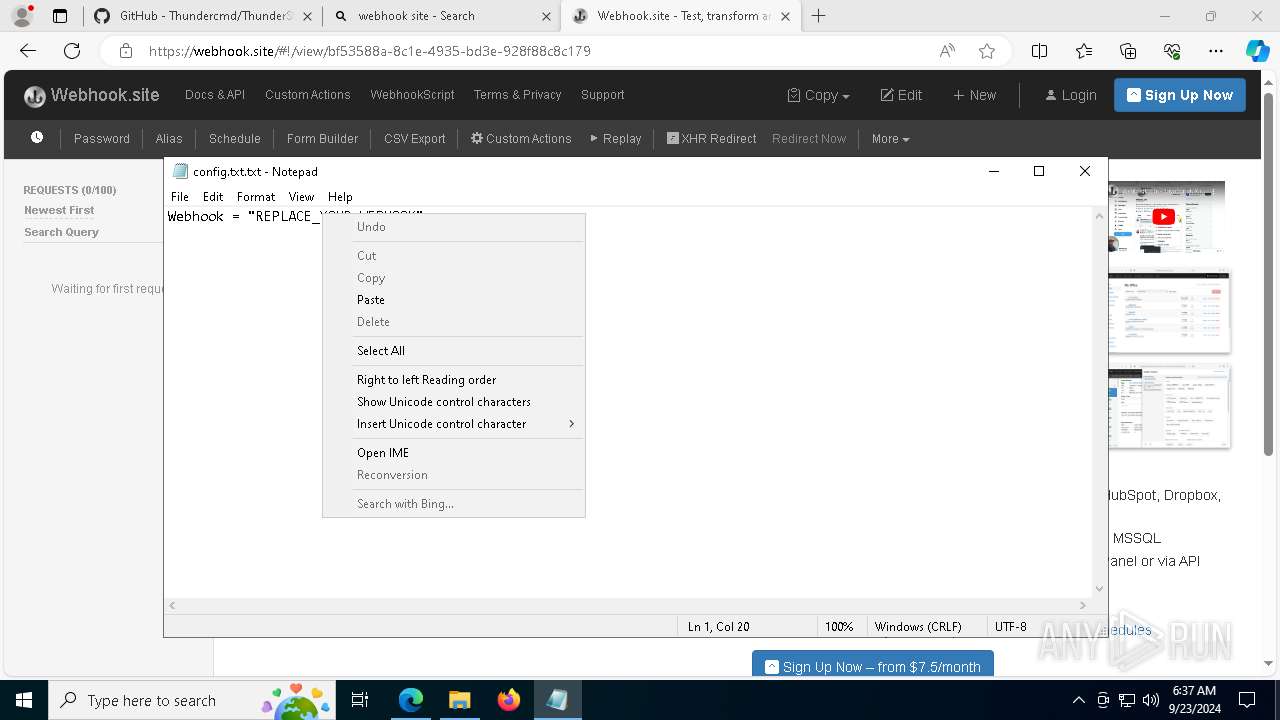Choose Open IME from context menu
This screenshot has width=1280, height=720.
(454, 453)
